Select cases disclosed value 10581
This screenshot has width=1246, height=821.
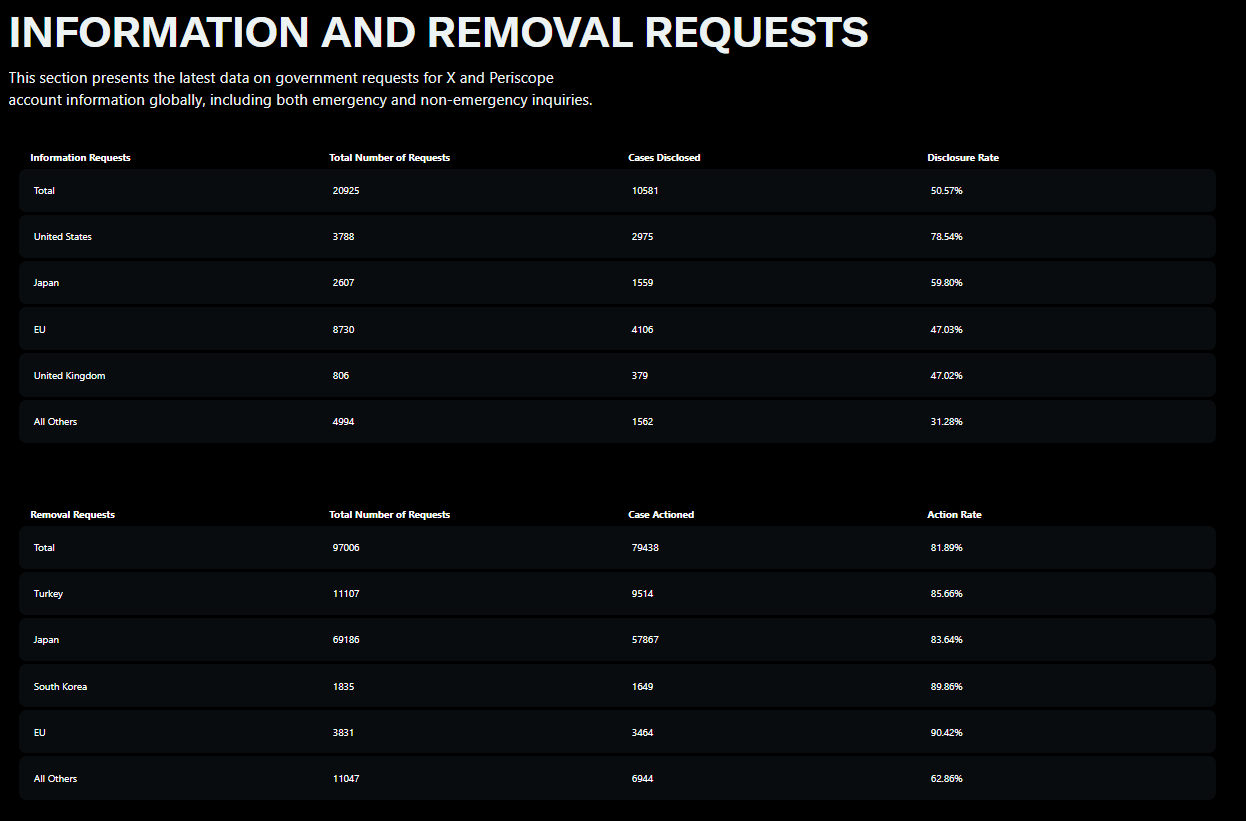tap(645, 190)
